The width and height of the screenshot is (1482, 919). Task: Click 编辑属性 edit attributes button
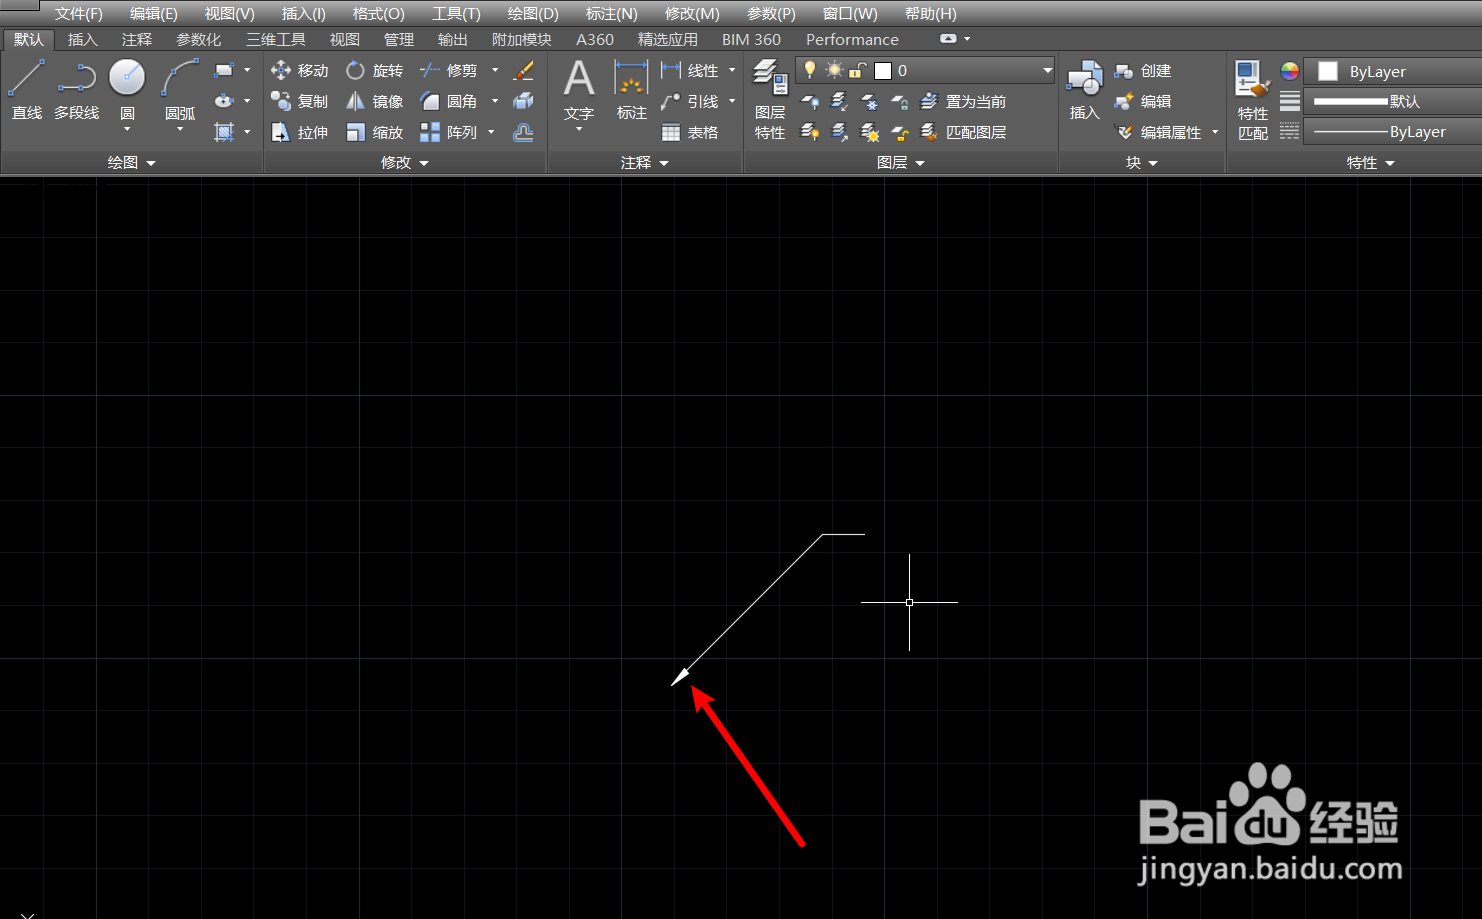(1159, 132)
